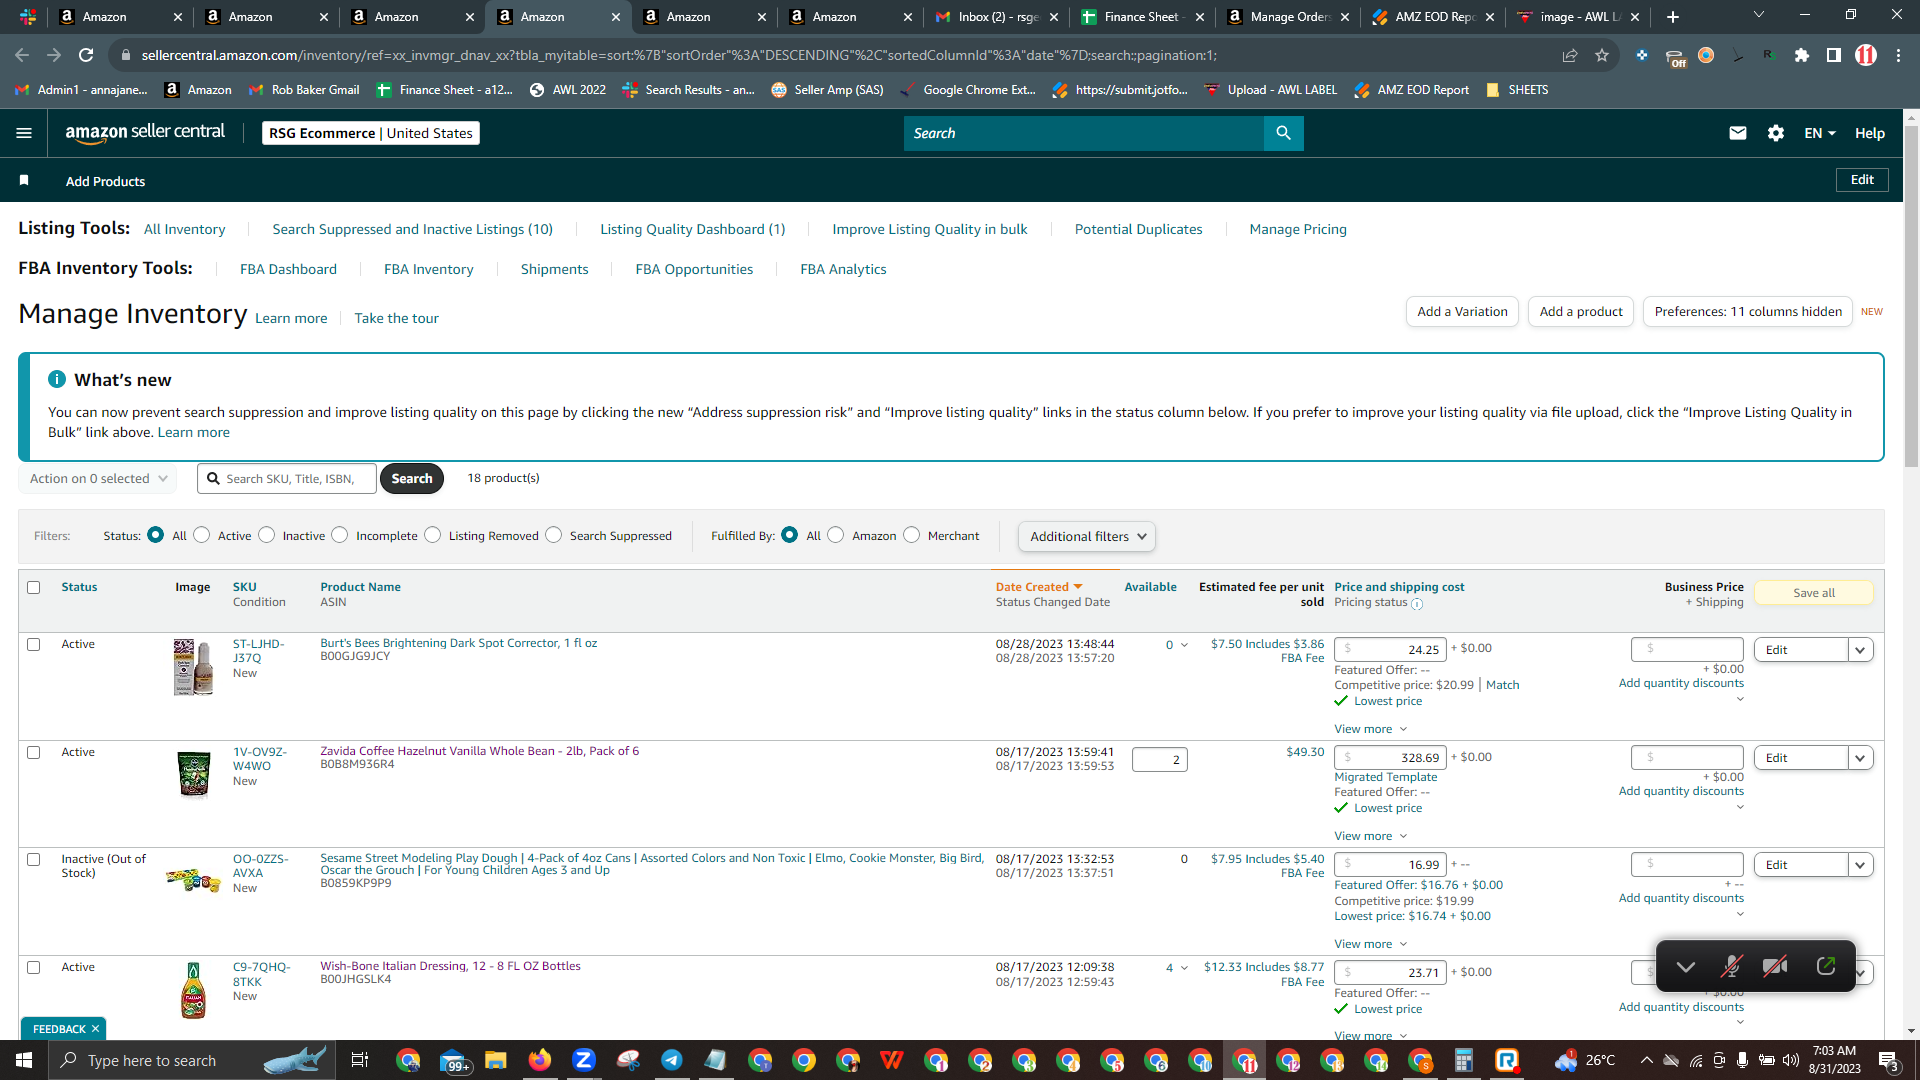Click the Burt's Bees price field 24.25
Screen dimensions: 1920x1080
click(x=1390, y=650)
